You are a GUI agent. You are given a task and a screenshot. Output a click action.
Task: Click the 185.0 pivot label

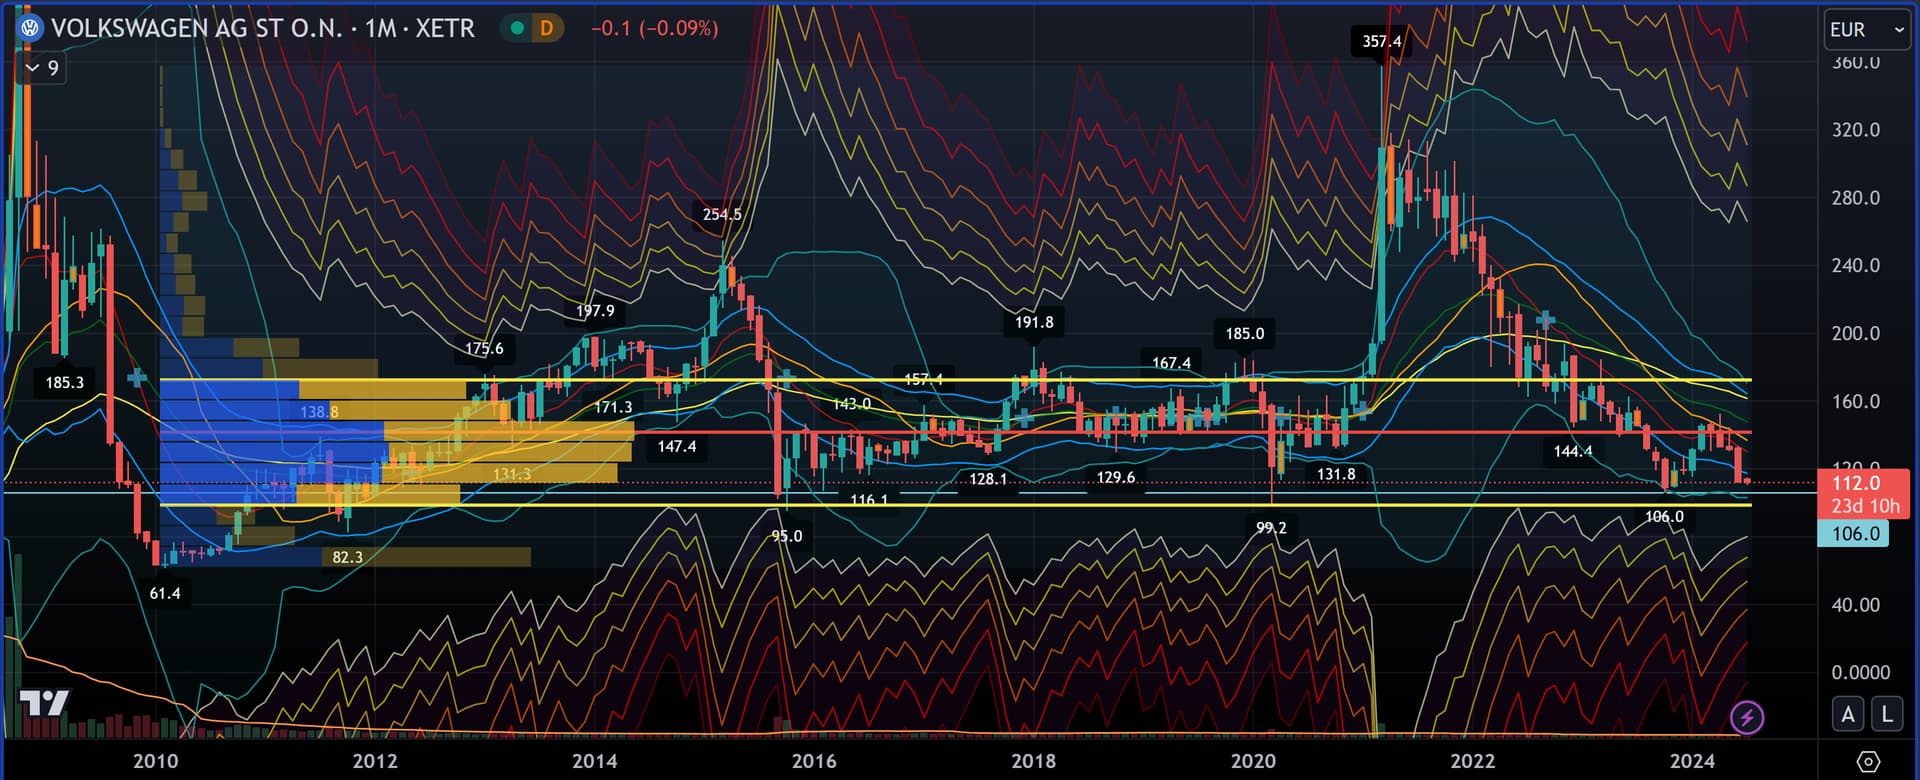(x=1244, y=333)
